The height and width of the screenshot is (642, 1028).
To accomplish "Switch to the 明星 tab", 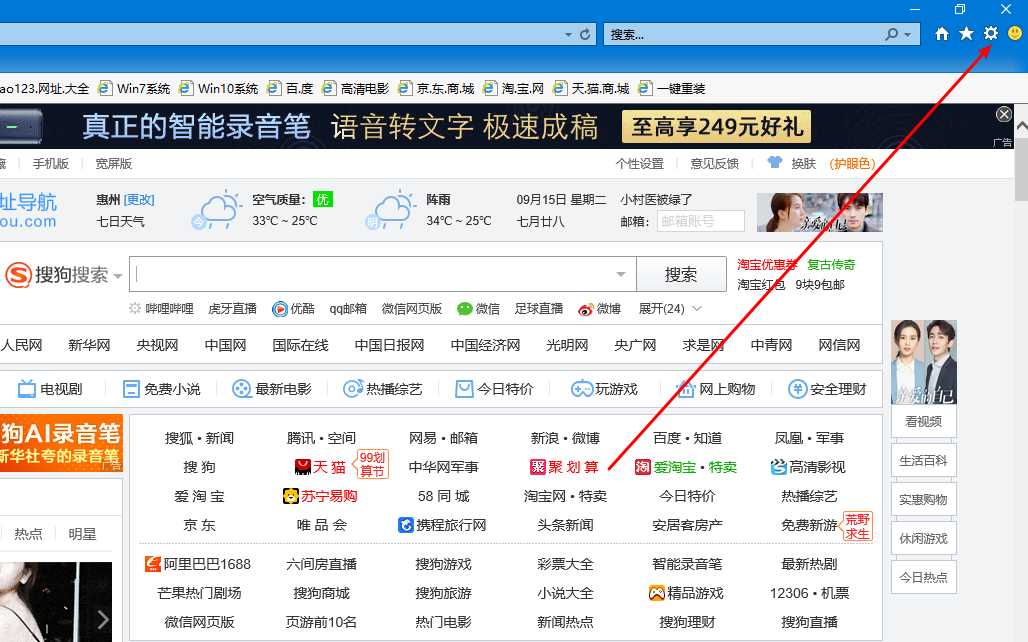I will click(83, 533).
